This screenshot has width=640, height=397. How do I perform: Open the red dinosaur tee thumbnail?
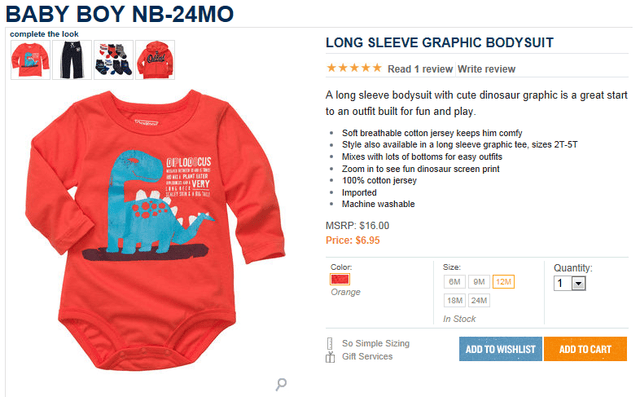pos(31,60)
